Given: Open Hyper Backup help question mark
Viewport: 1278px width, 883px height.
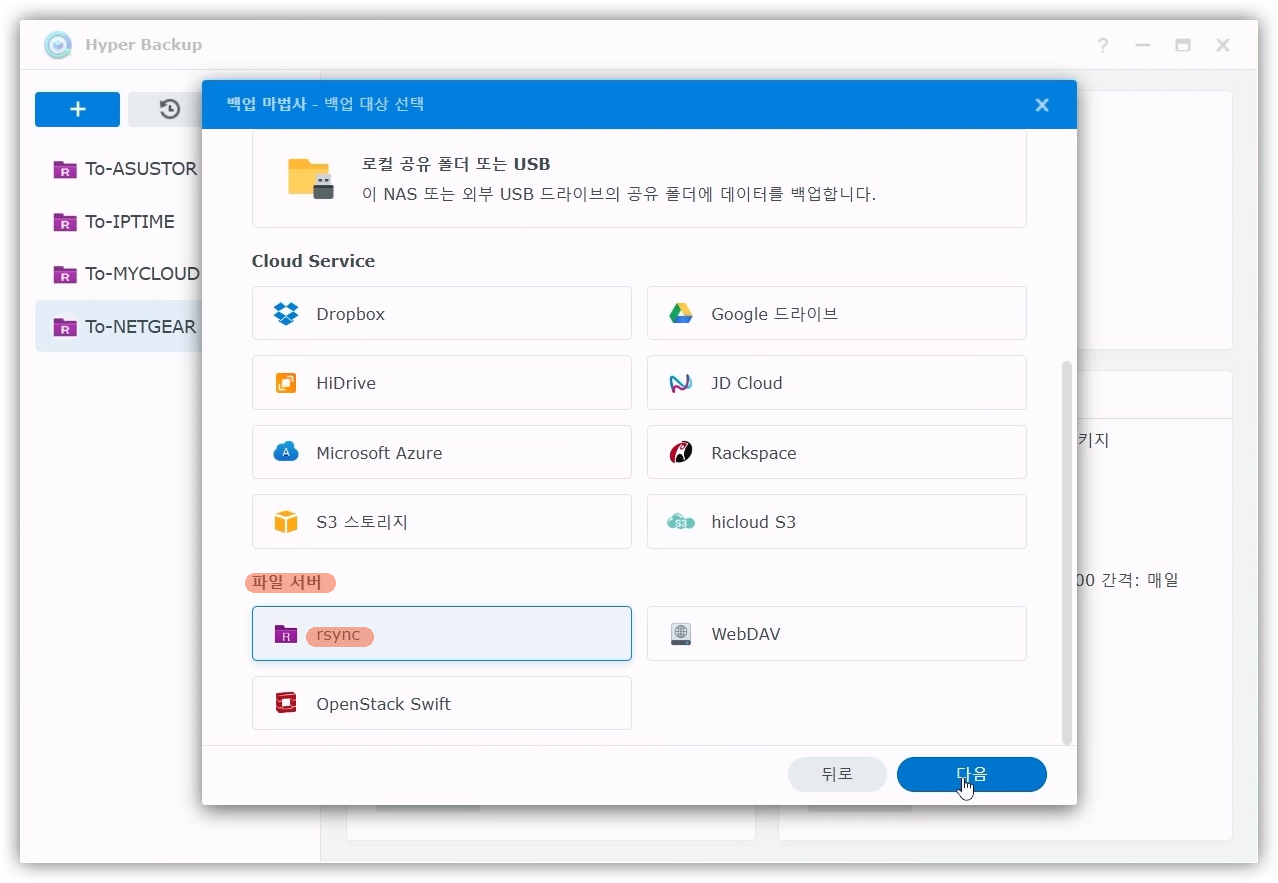Looking at the screenshot, I should pyautogui.click(x=1102, y=45).
